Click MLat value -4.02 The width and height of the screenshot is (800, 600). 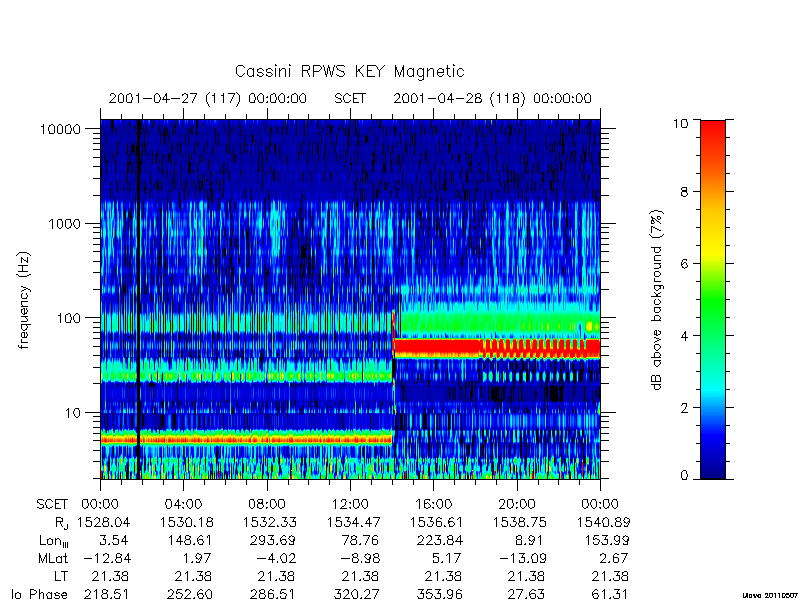[278, 558]
